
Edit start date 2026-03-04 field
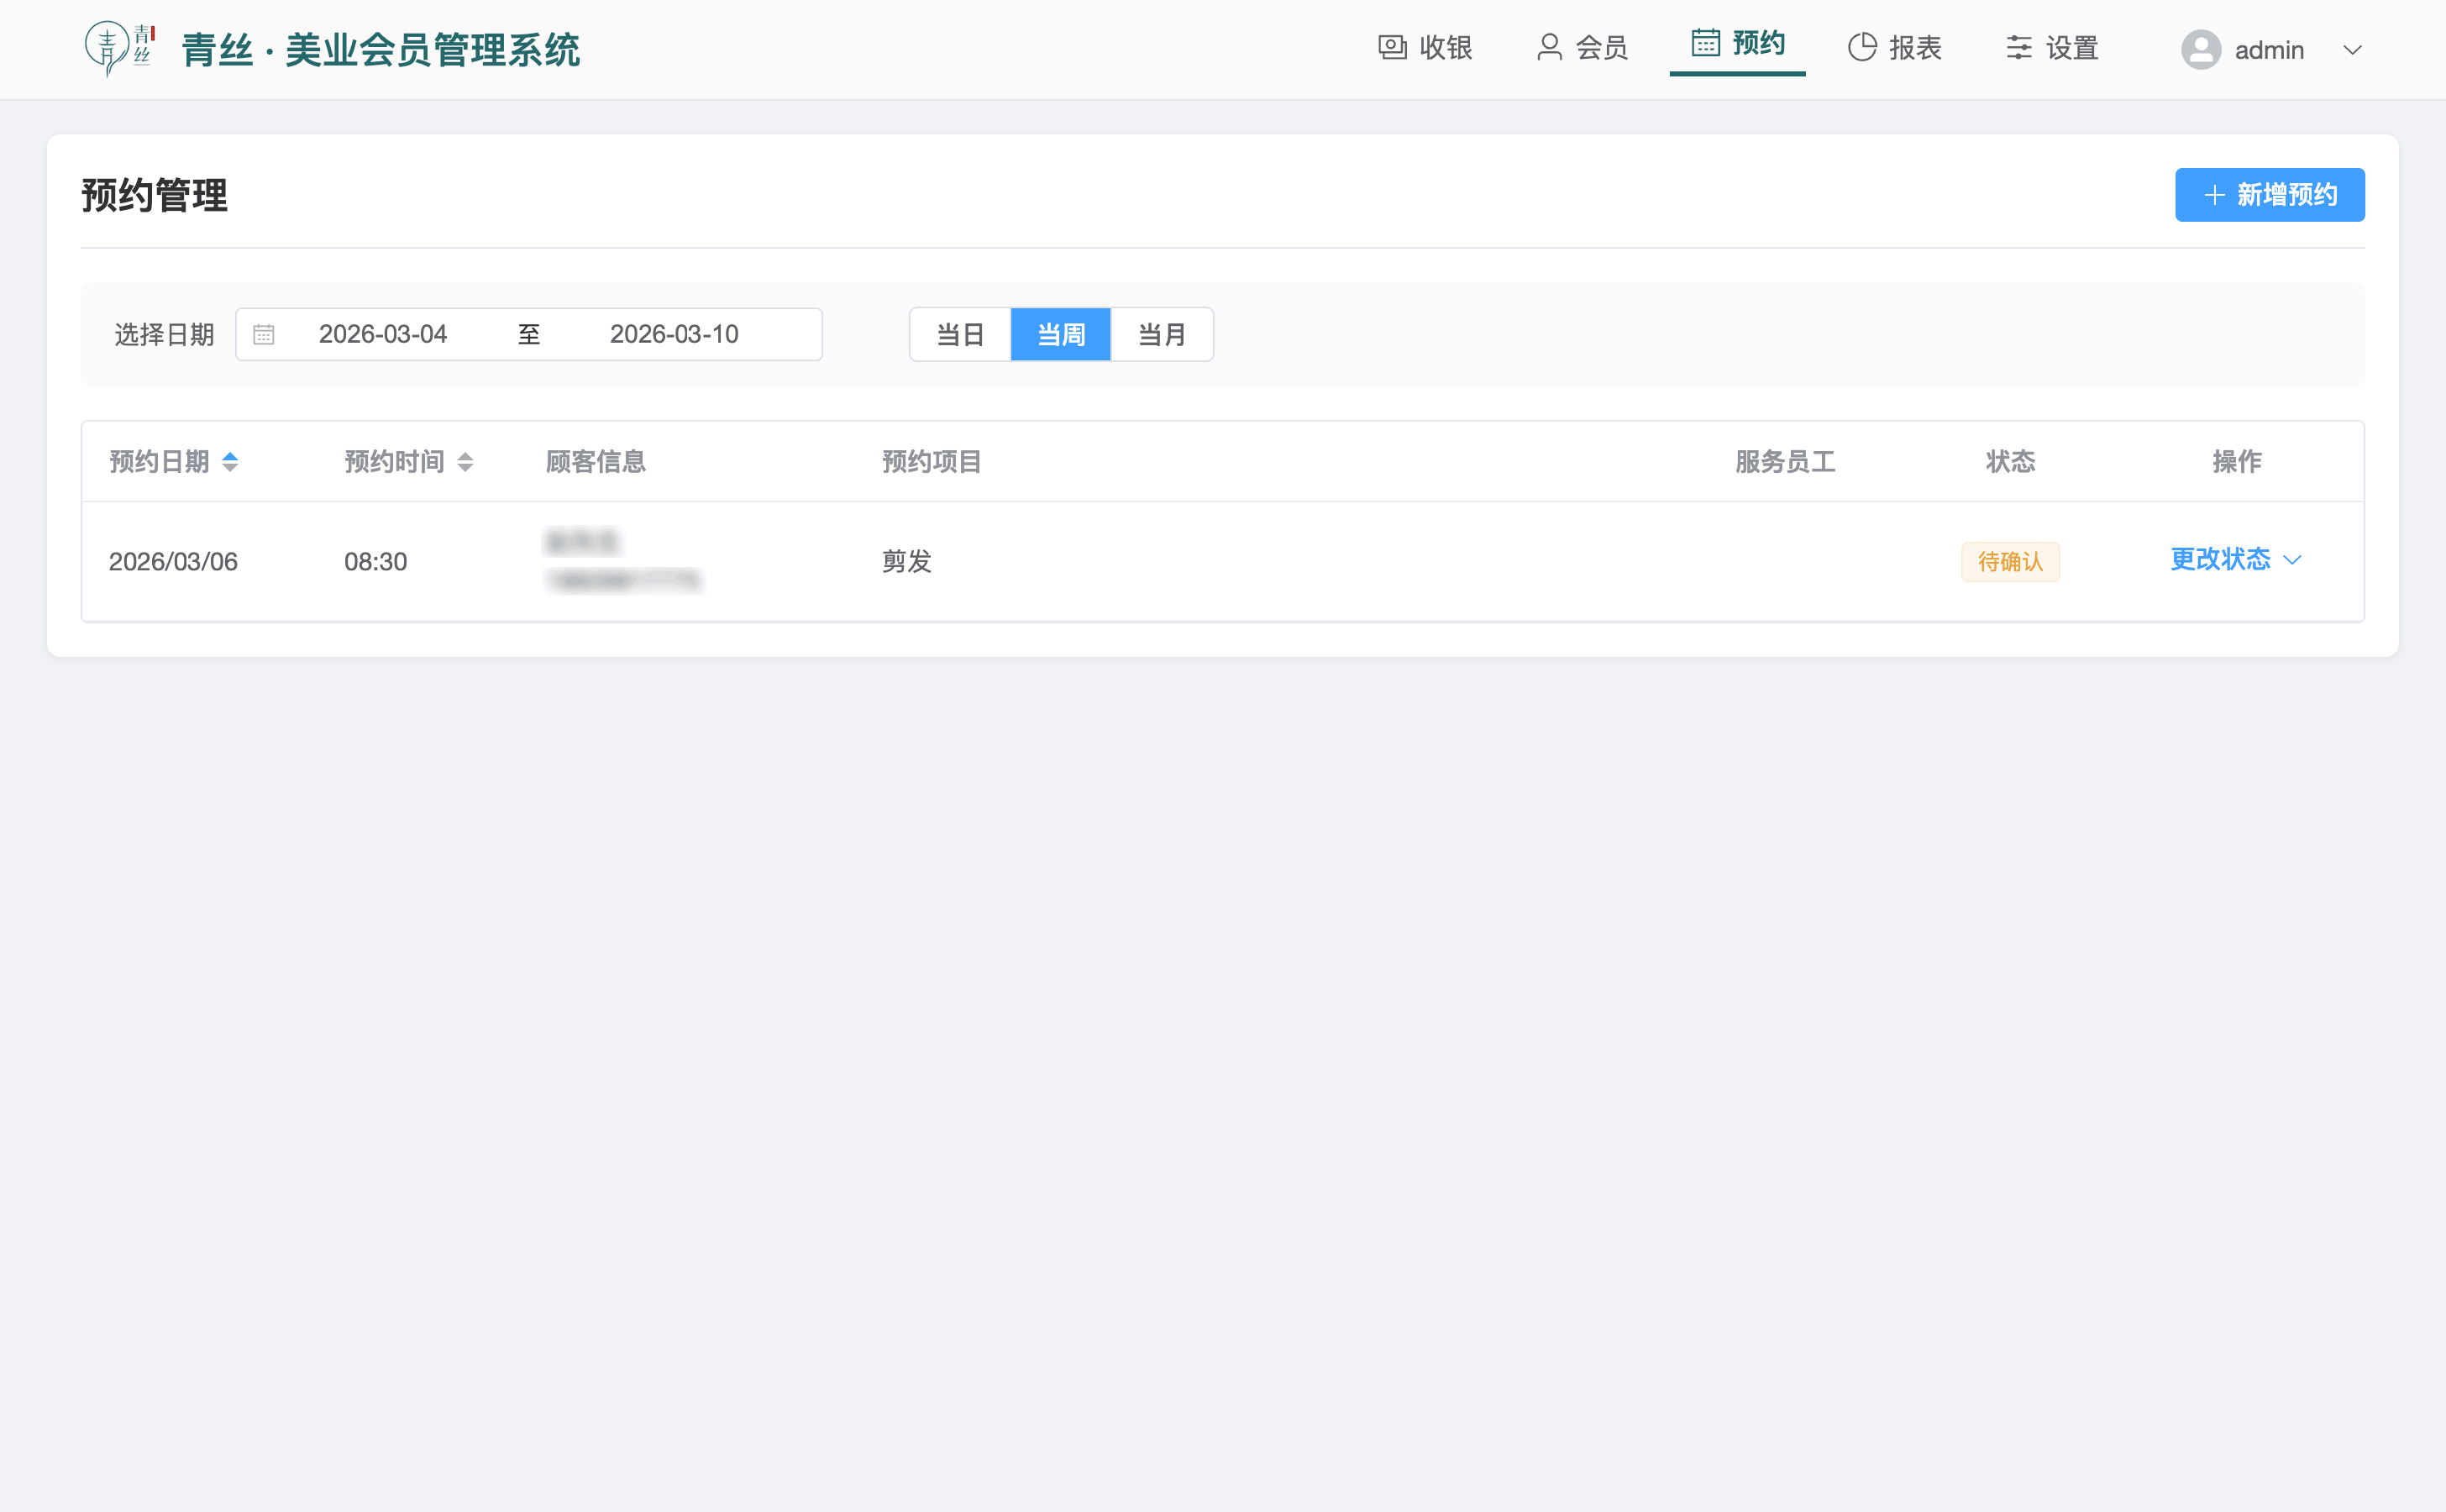coord(383,334)
